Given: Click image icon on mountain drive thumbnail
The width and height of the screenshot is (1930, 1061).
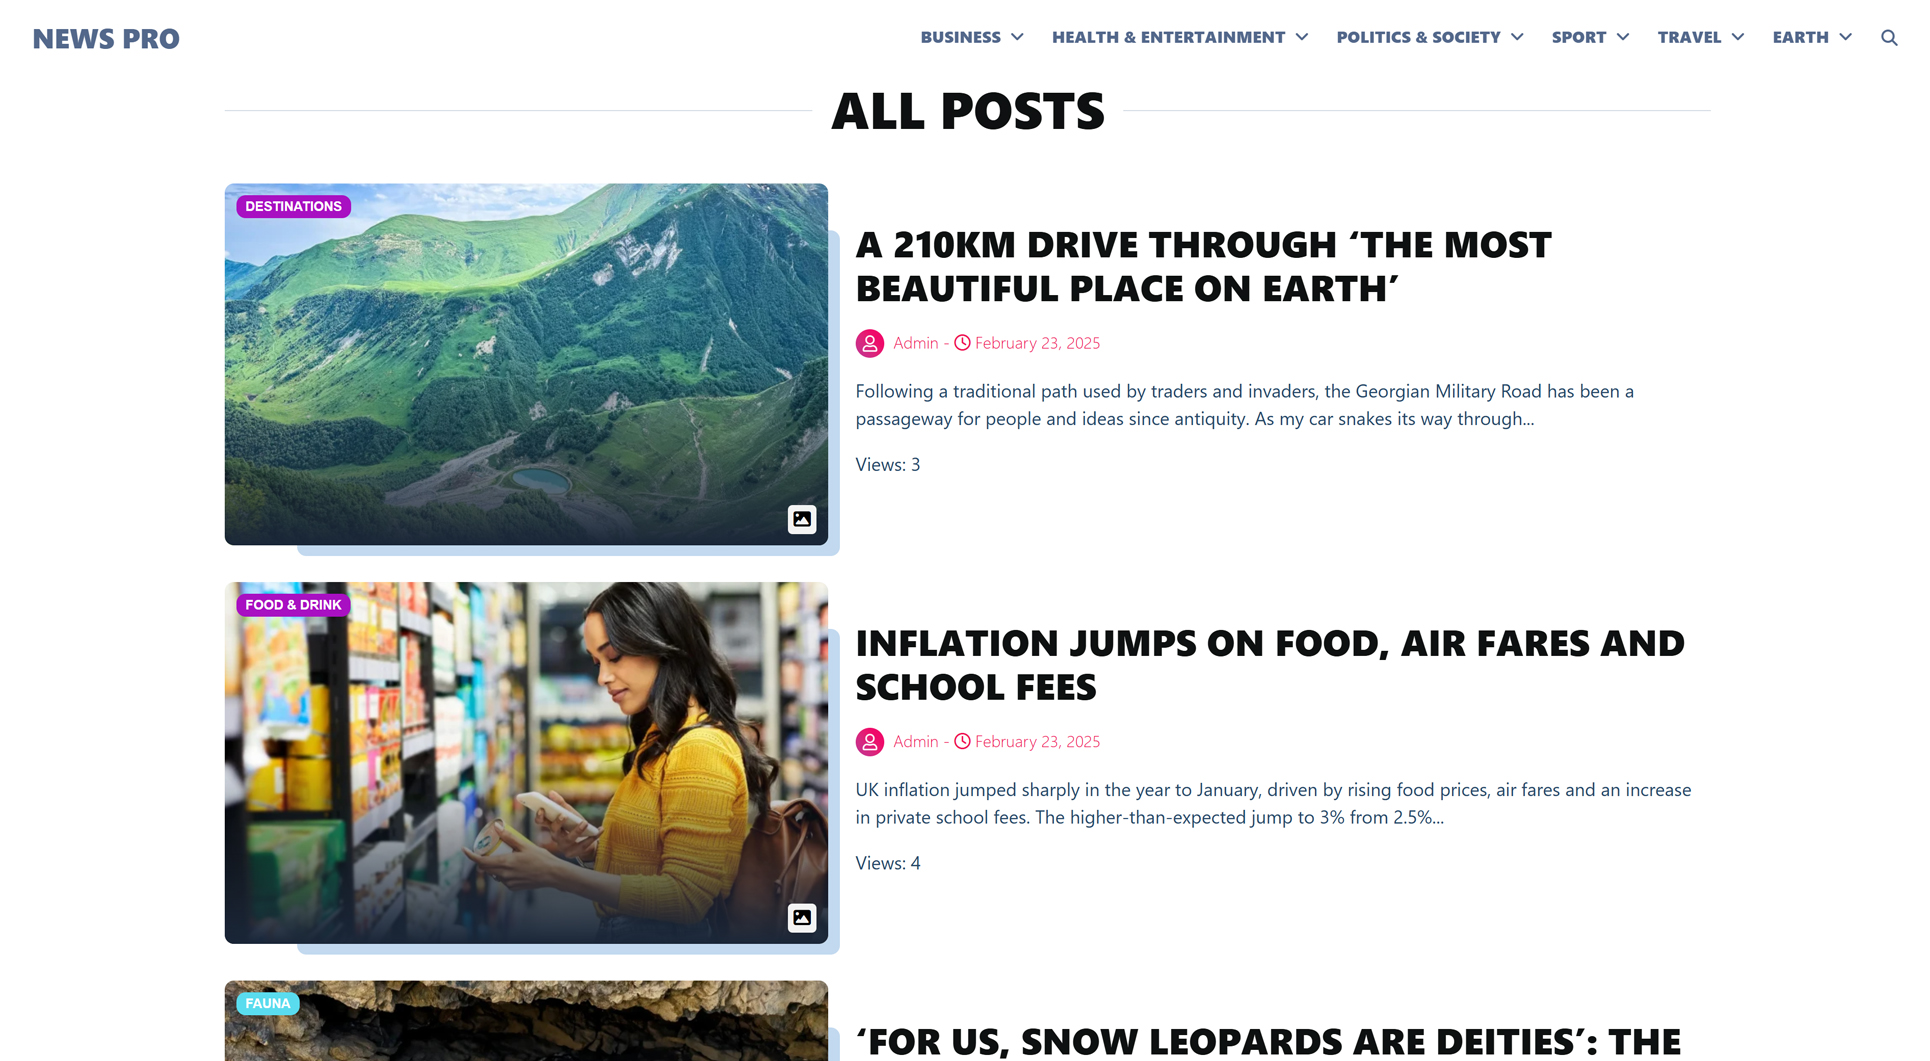Looking at the screenshot, I should coord(802,519).
